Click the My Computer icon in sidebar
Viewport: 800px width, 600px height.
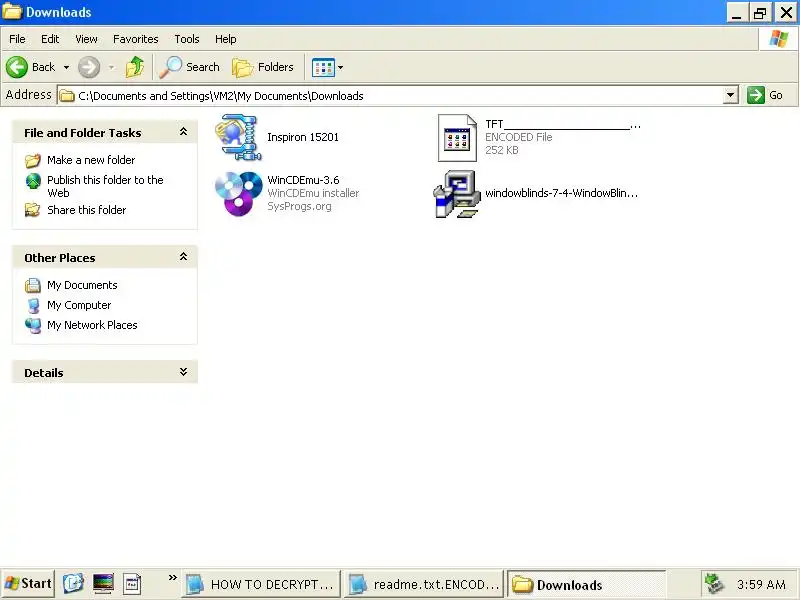tap(33, 306)
